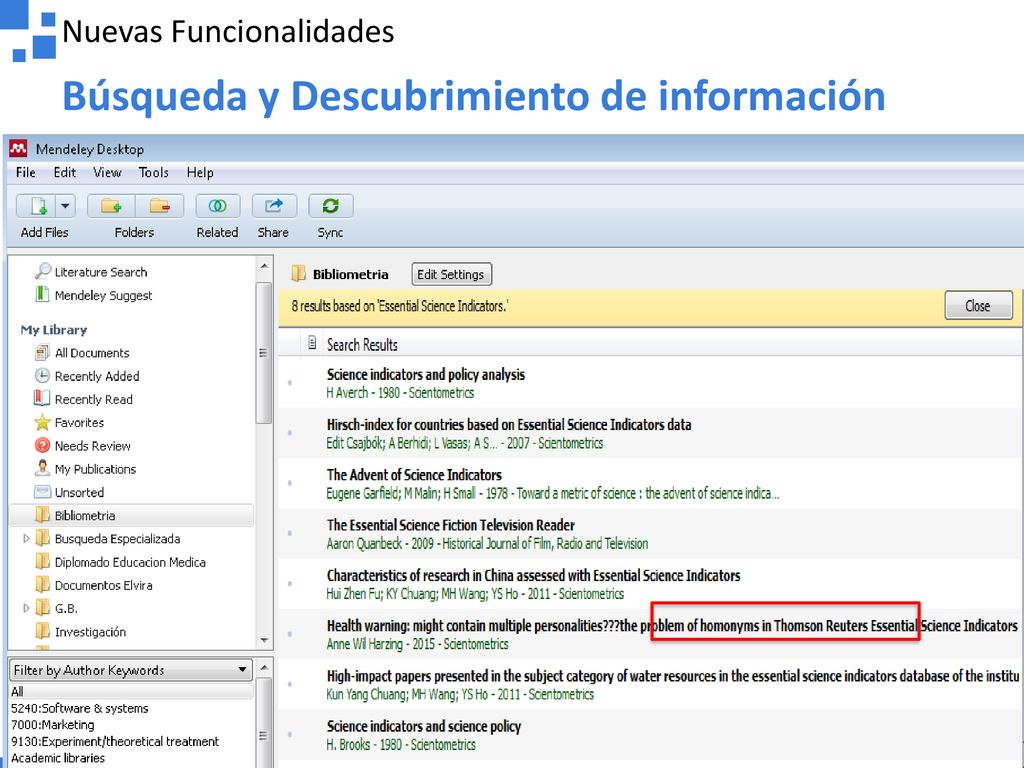
Task: Click the document type column icon
Action: (x=312, y=343)
